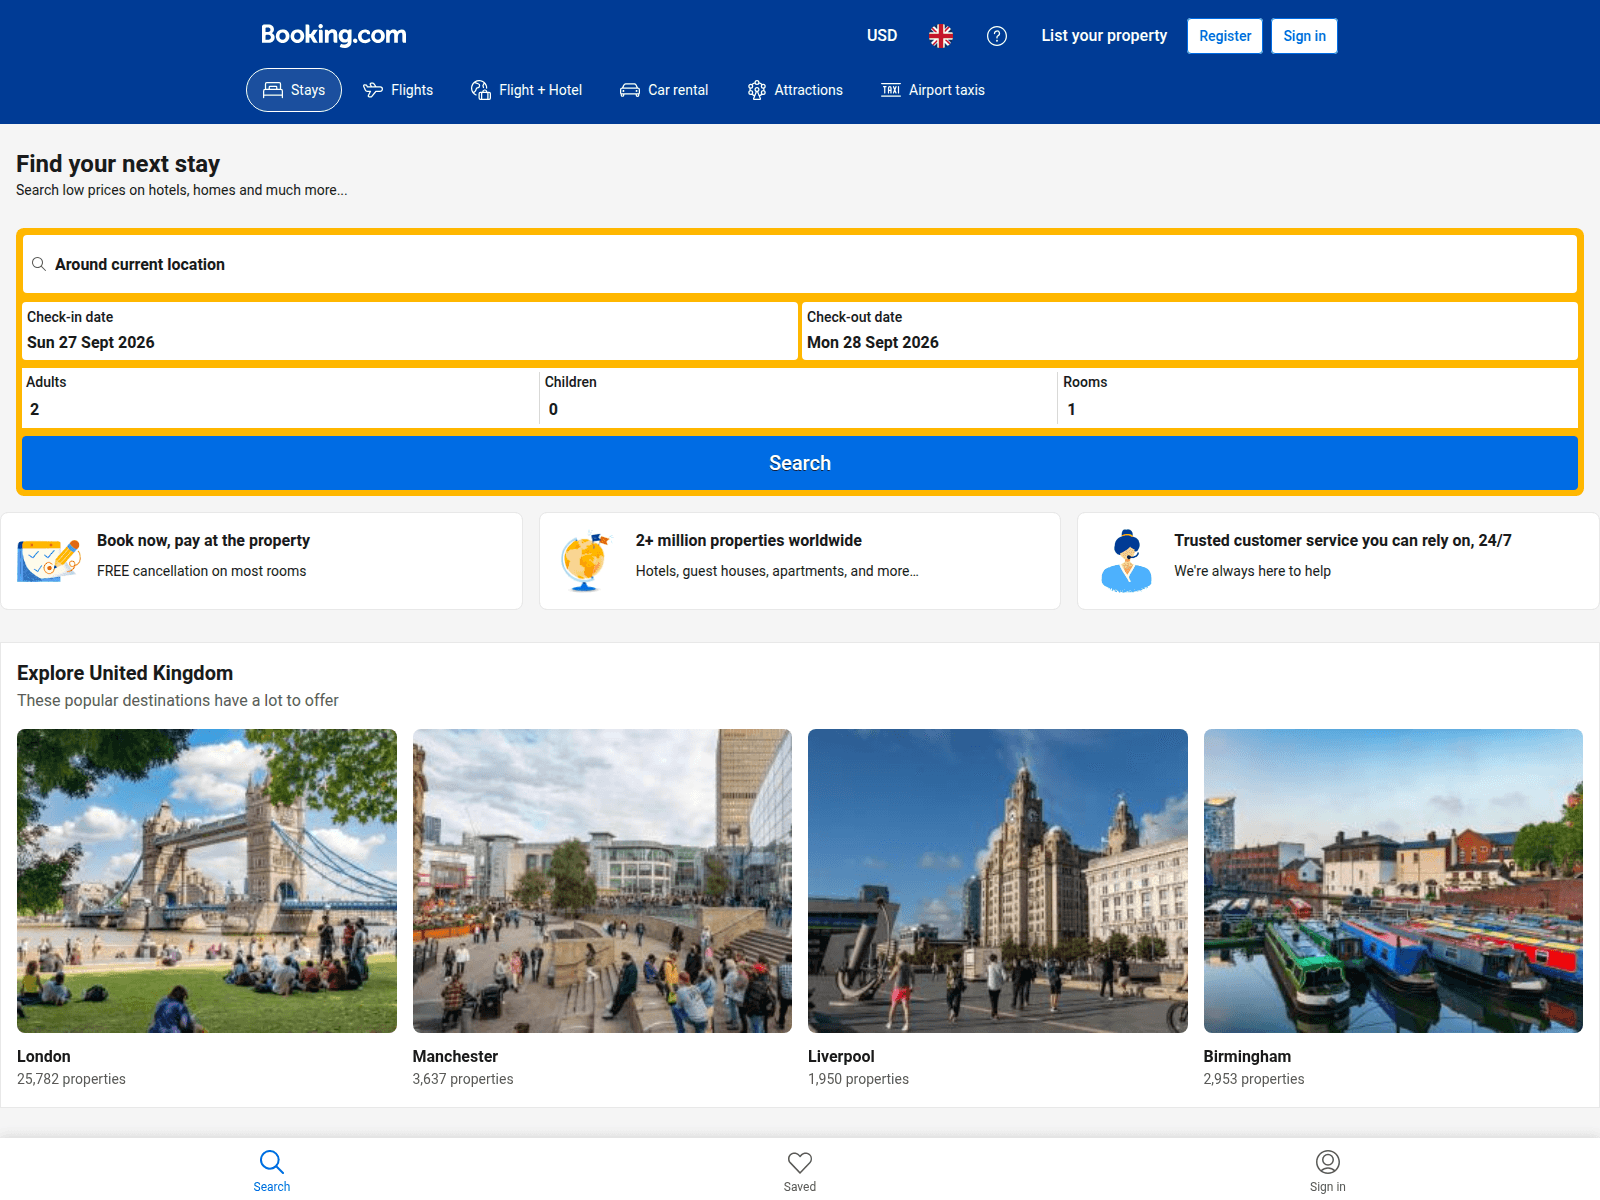Open the Check-in date picker
Screen dimensions: 1600x1200
click(x=410, y=331)
